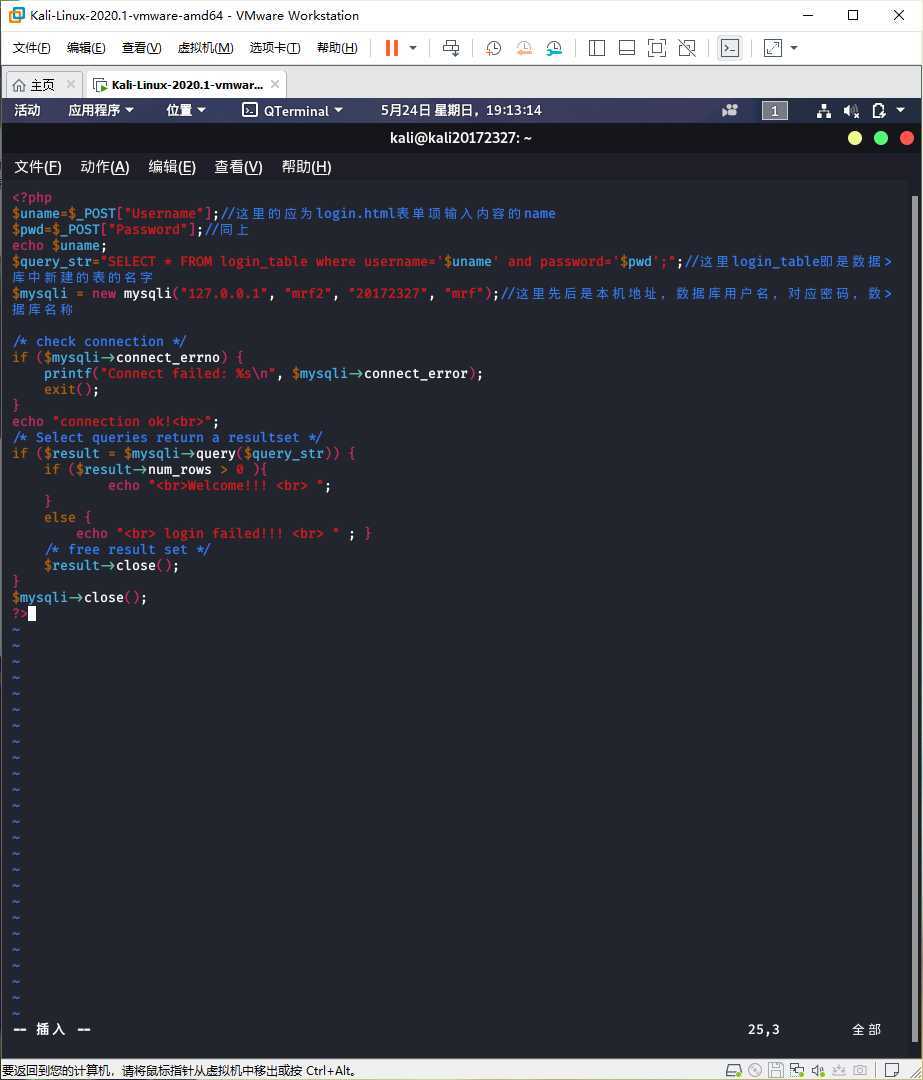Click the screen recorder icon in top bar

[729, 110]
